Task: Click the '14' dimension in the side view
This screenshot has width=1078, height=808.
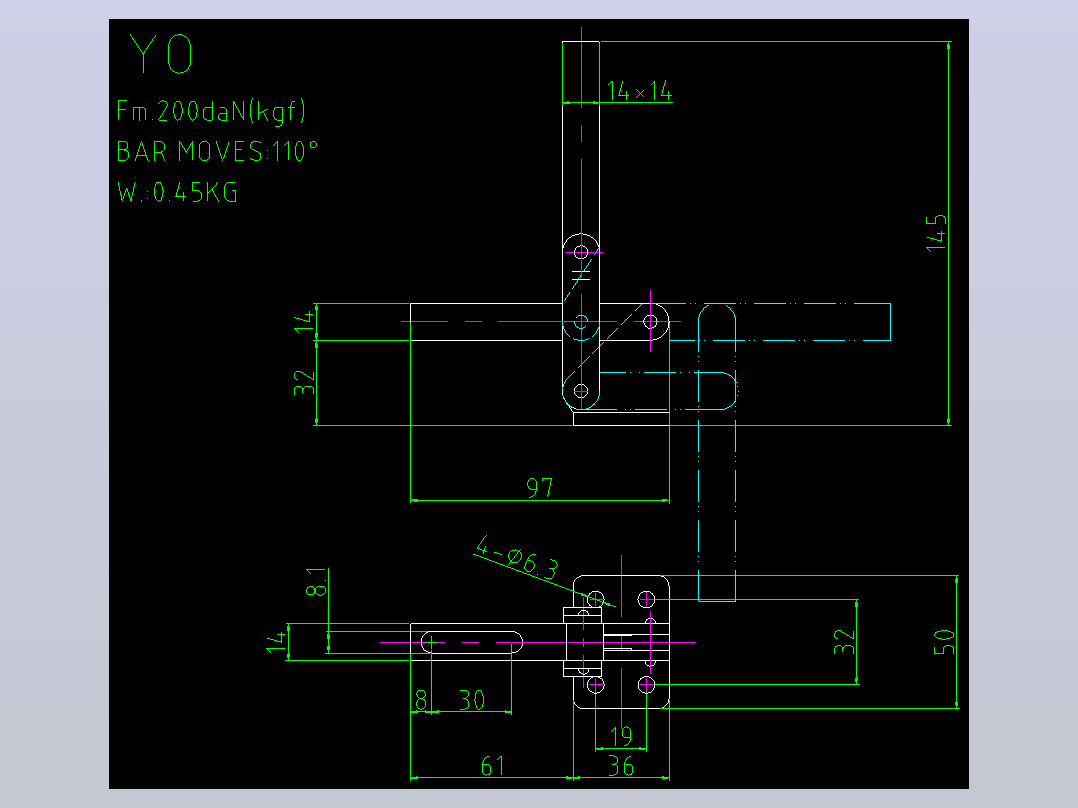Action: coord(304,322)
